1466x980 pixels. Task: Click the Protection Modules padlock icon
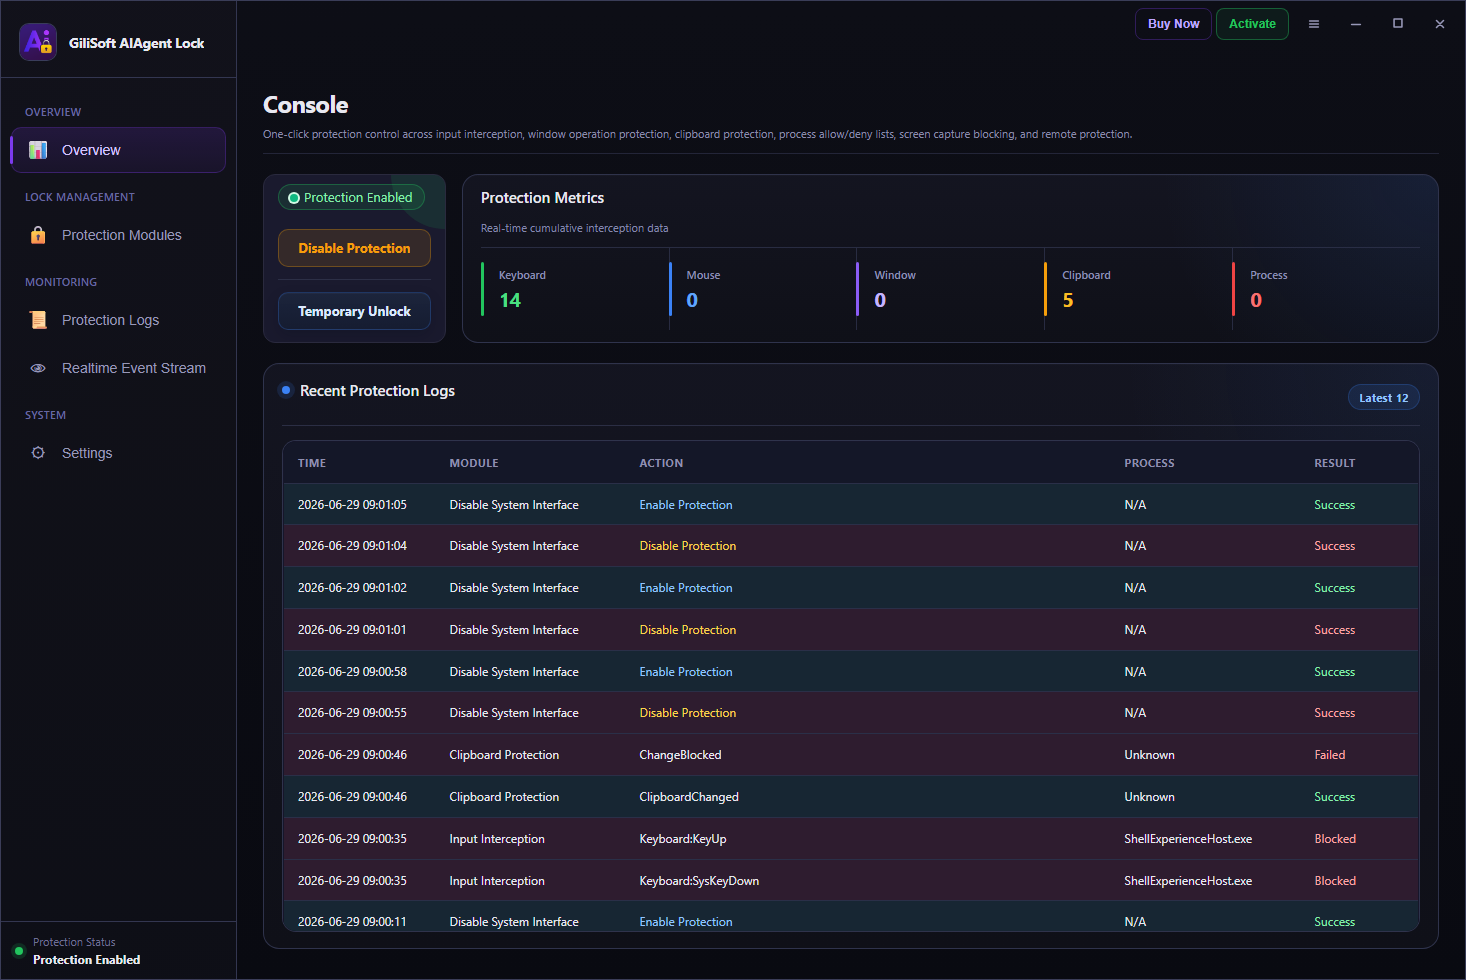[x=38, y=235]
